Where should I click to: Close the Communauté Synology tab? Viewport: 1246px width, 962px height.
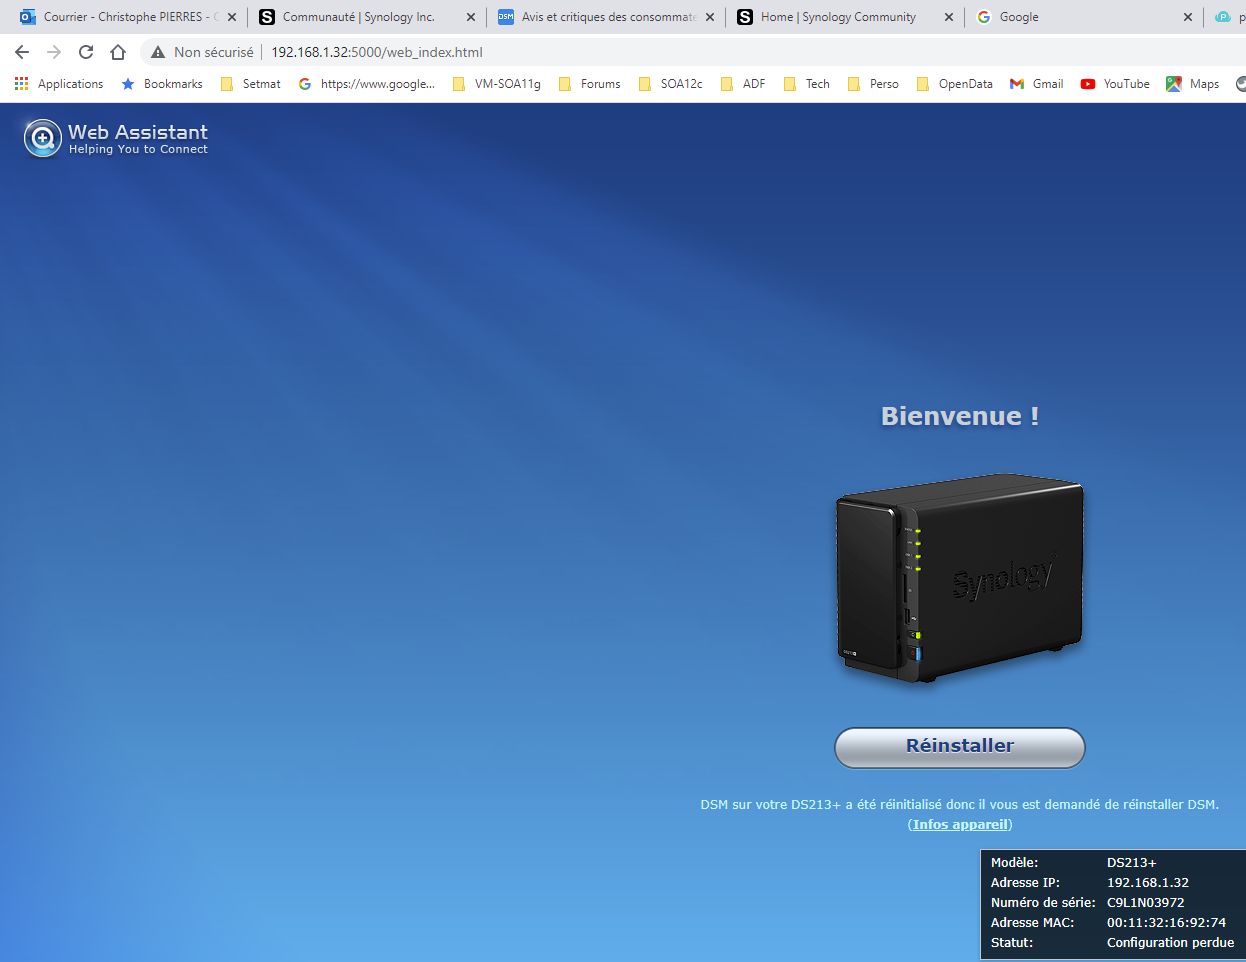point(471,17)
